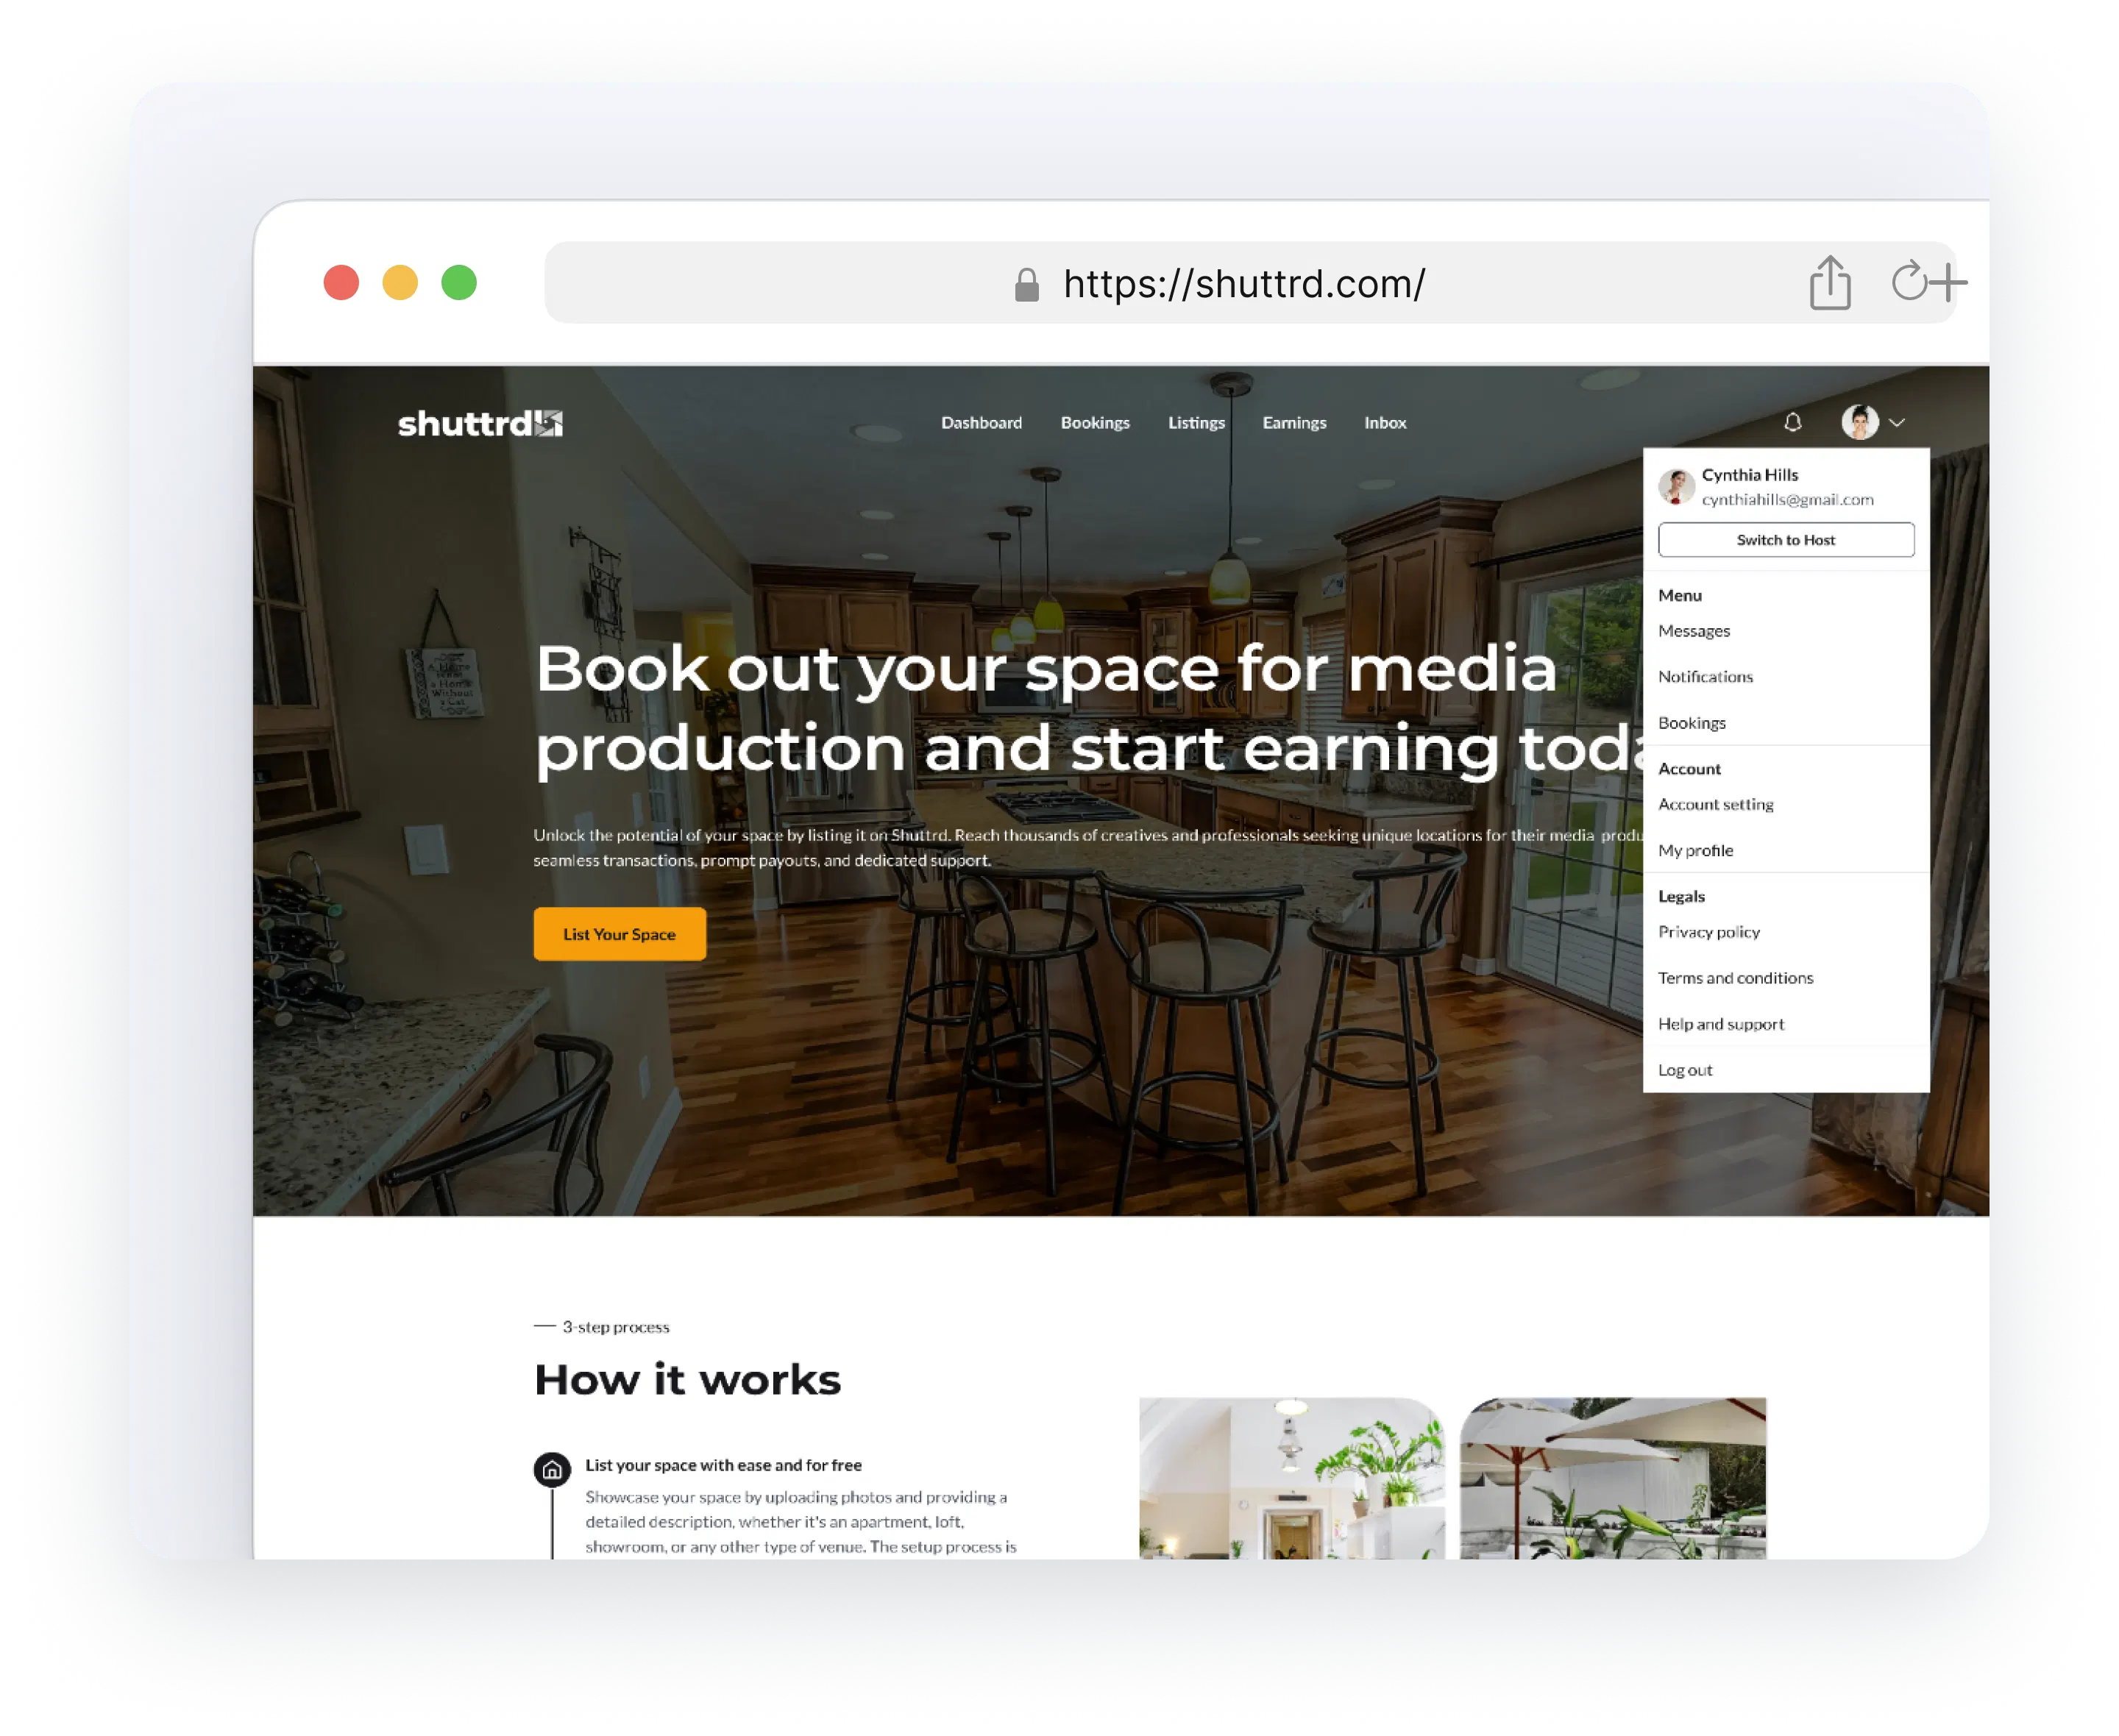Viewport: 2119px width, 1736px height.
Task: Select Terms and conditions under Legals
Action: tap(1736, 977)
